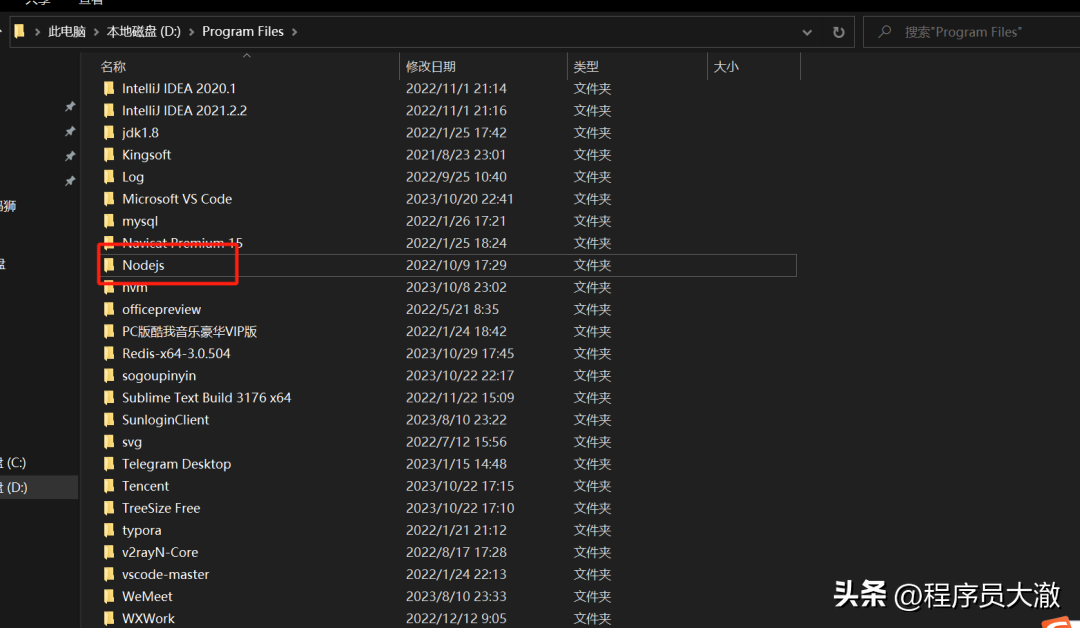Image resolution: width=1080 pixels, height=628 pixels.
Task: Click the folder icon beside Telegram Desktop
Action: pyautogui.click(x=109, y=463)
